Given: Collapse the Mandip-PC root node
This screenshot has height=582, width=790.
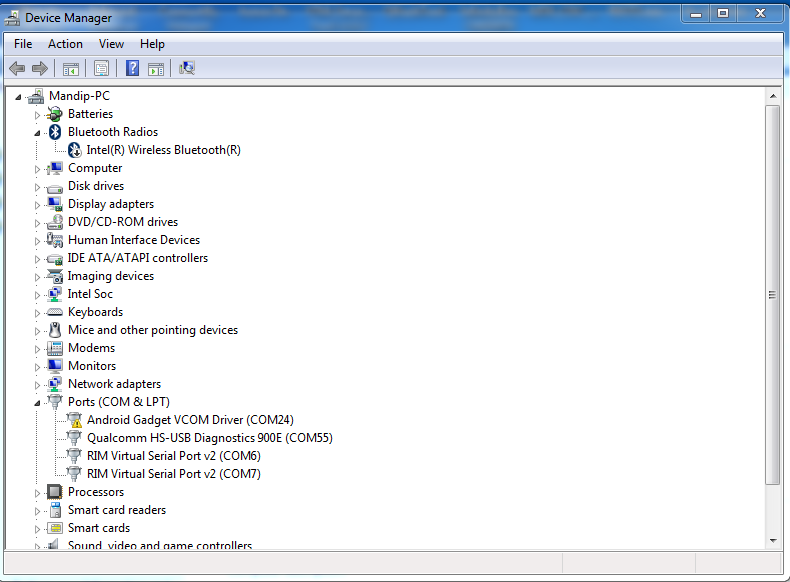Looking at the screenshot, I should click(20, 96).
